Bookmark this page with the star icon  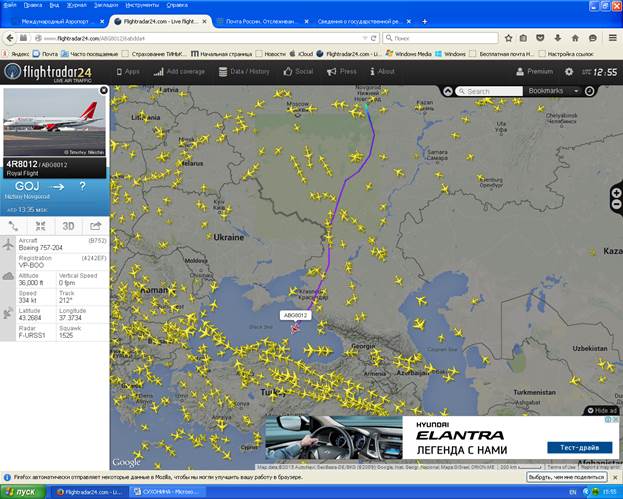pos(508,38)
